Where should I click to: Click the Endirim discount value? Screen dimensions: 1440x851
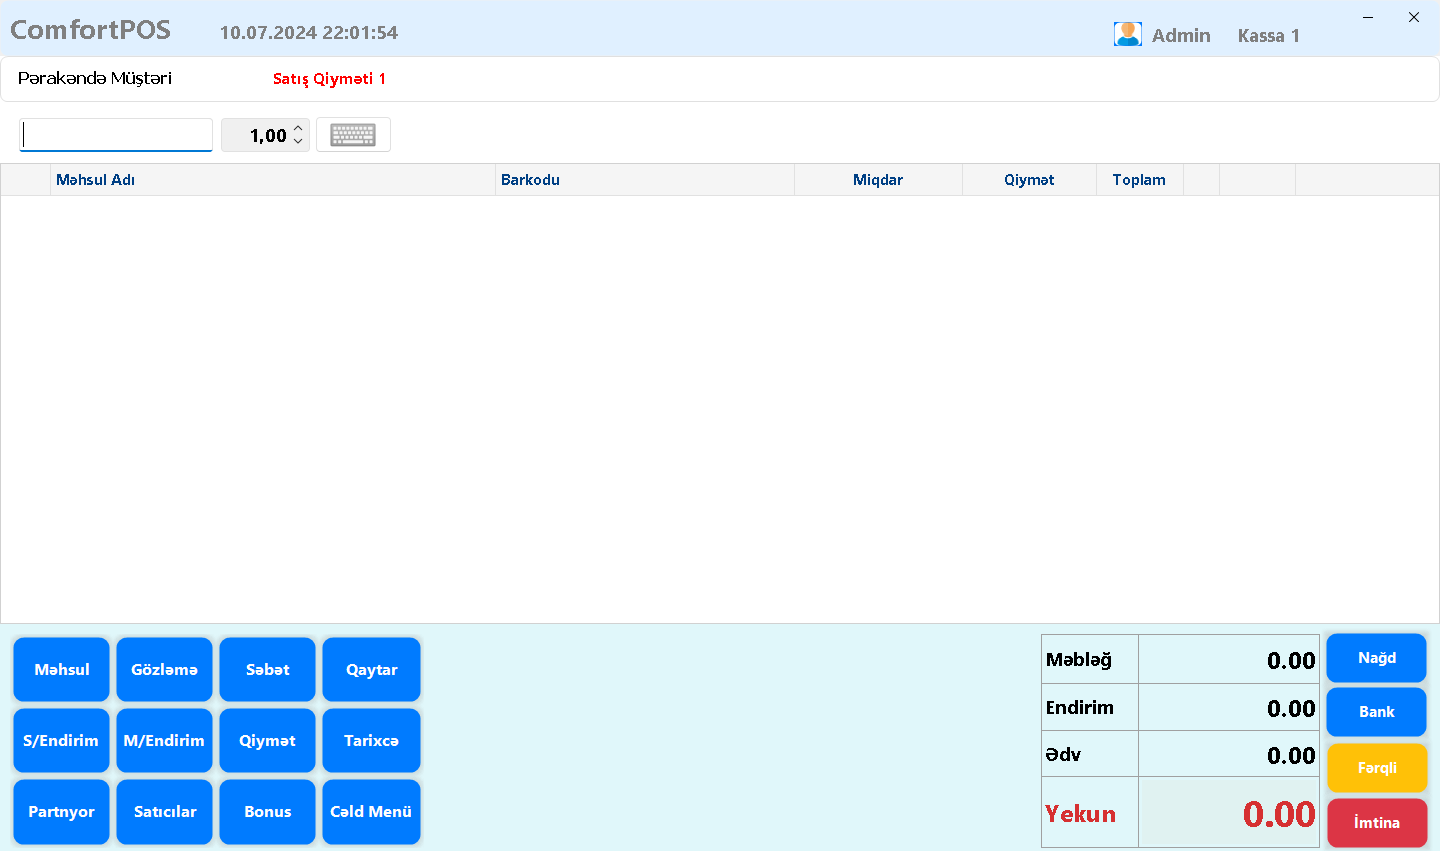[1291, 709]
